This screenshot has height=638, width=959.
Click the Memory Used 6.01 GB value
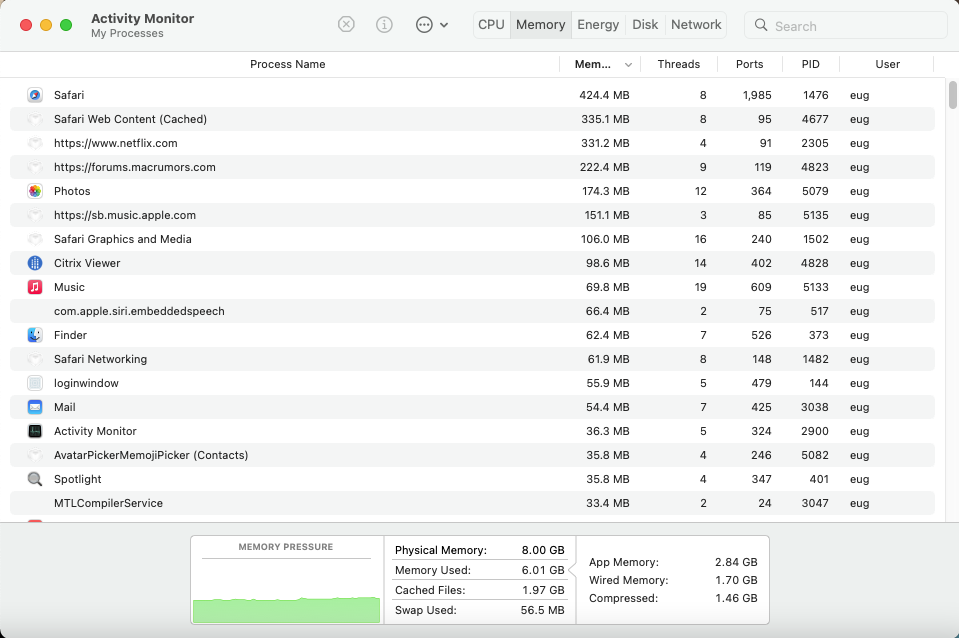coord(543,570)
